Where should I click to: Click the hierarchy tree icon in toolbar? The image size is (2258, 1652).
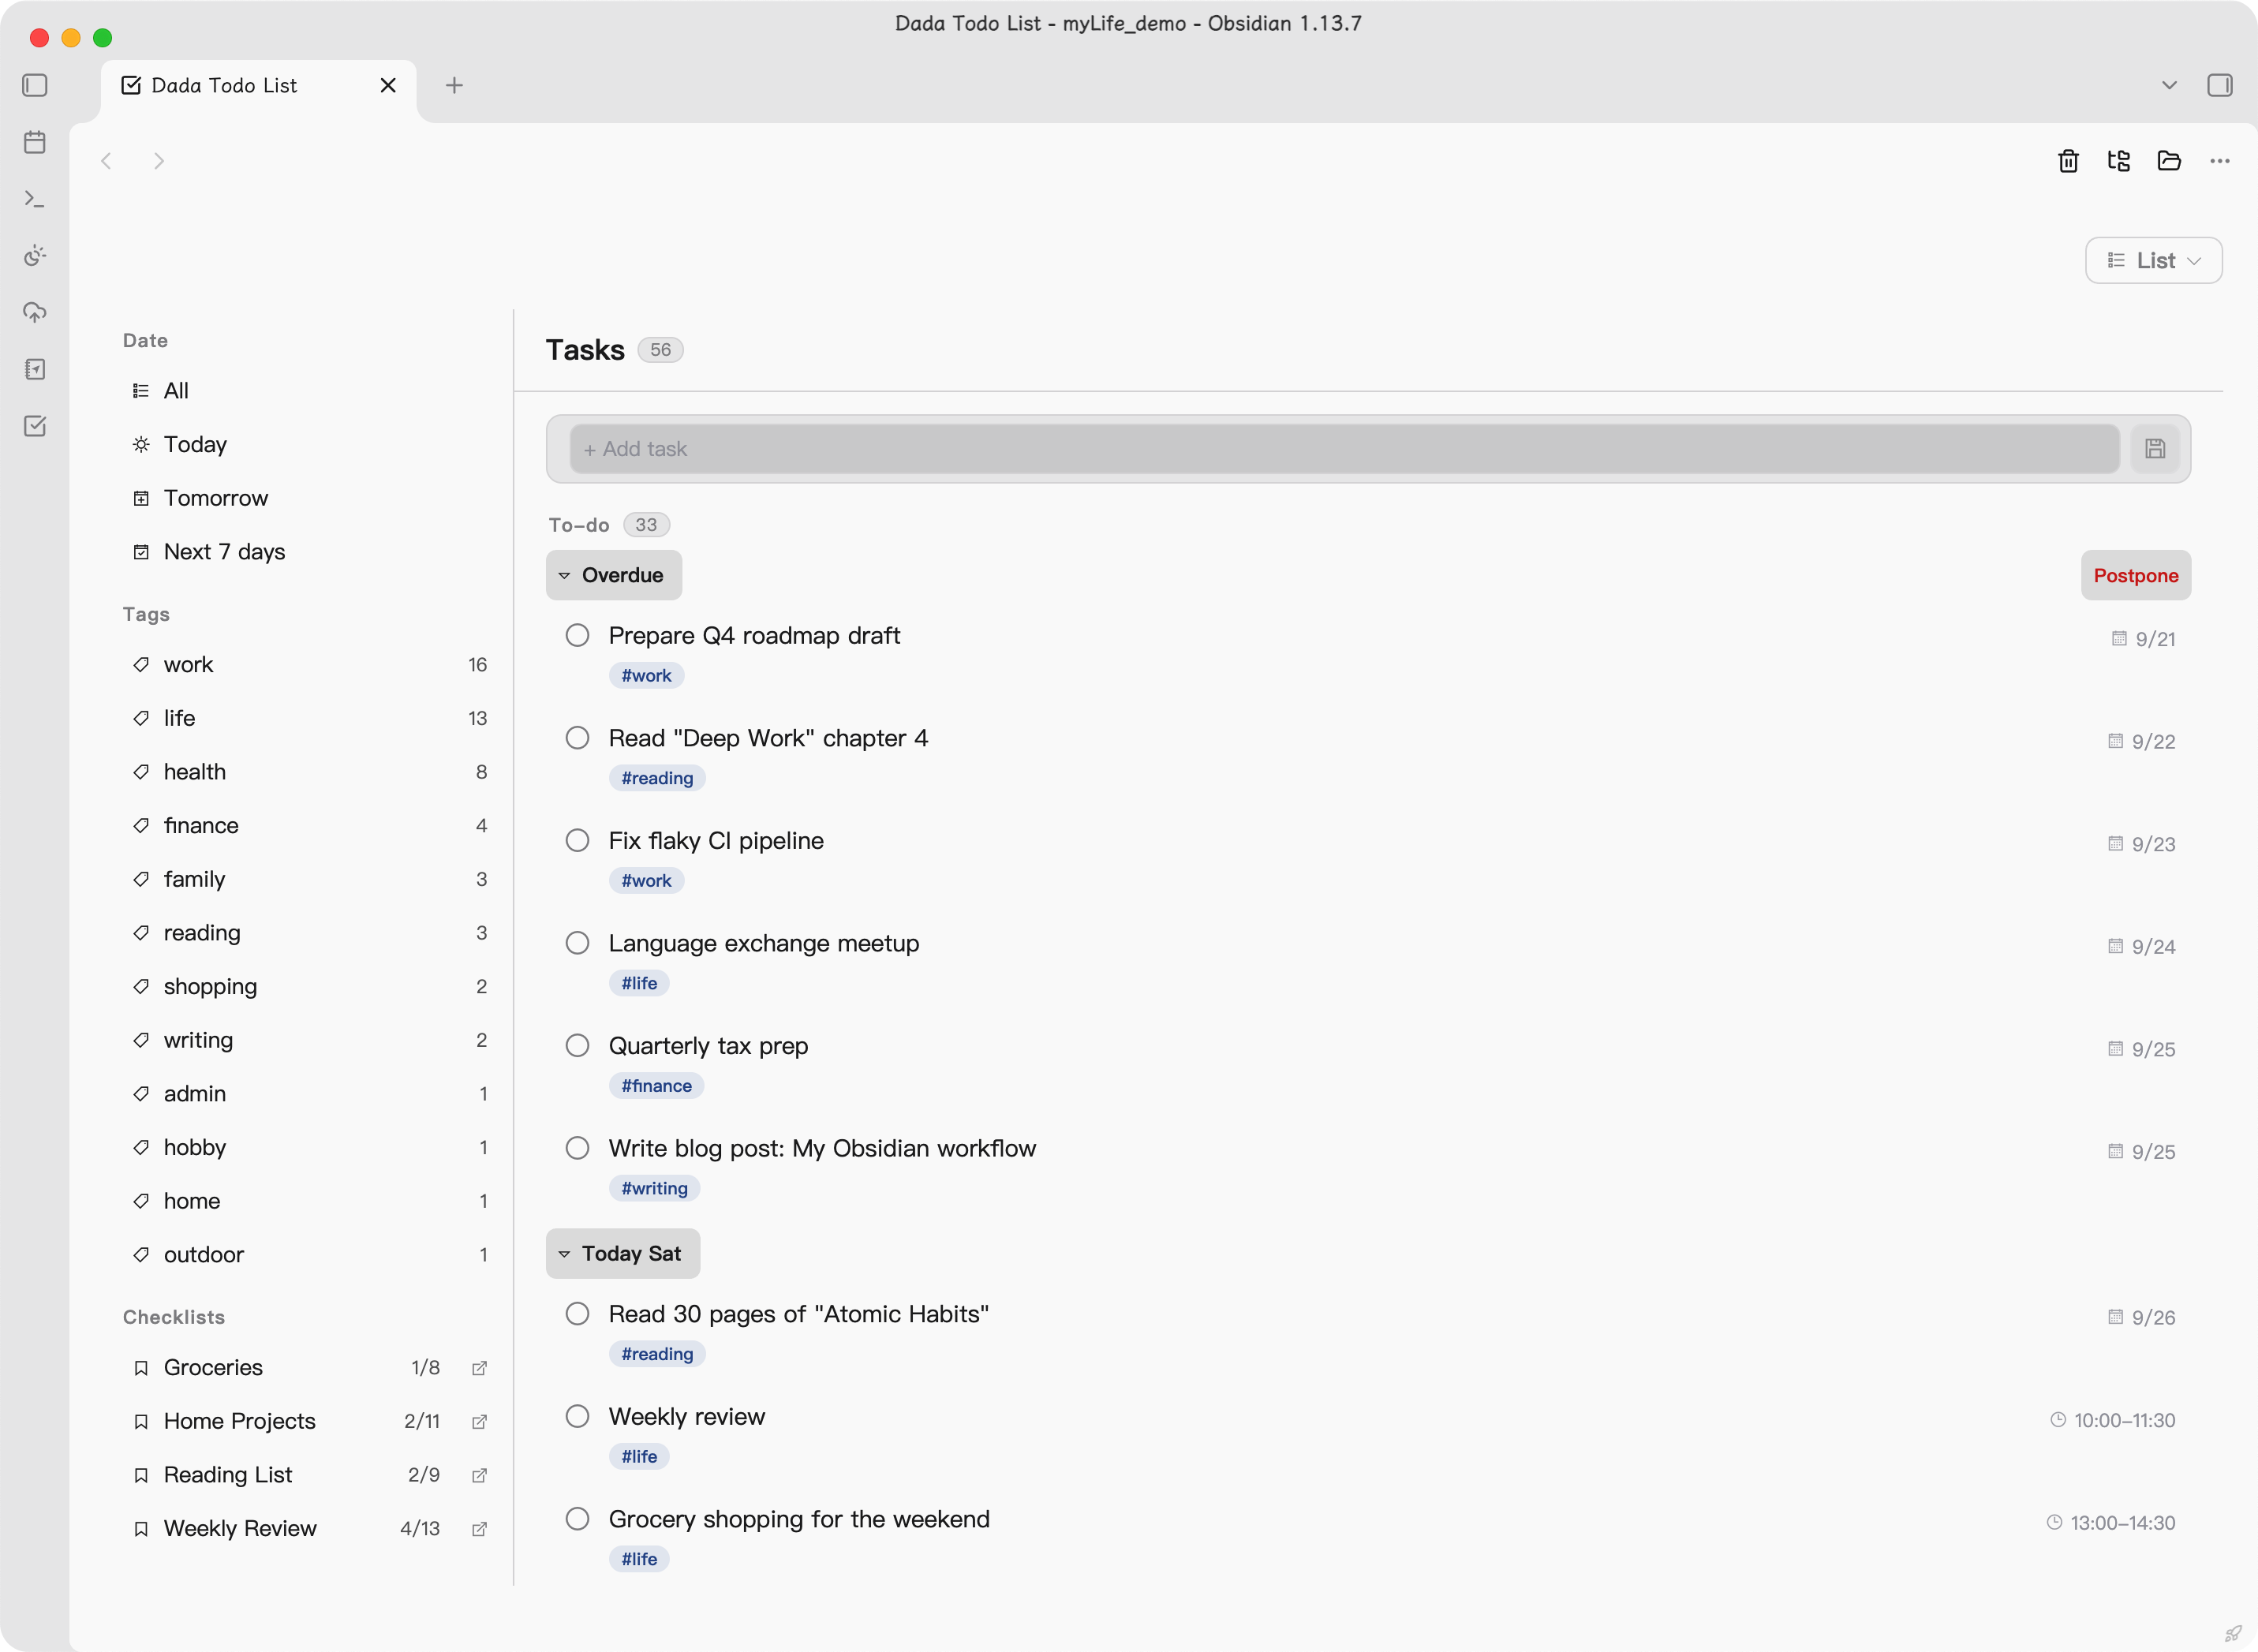point(2118,161)
